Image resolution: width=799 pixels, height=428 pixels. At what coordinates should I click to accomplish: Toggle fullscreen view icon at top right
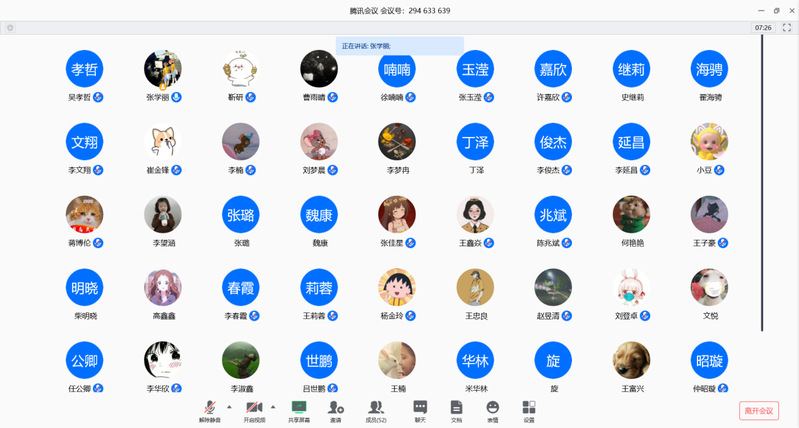[786, 28]
